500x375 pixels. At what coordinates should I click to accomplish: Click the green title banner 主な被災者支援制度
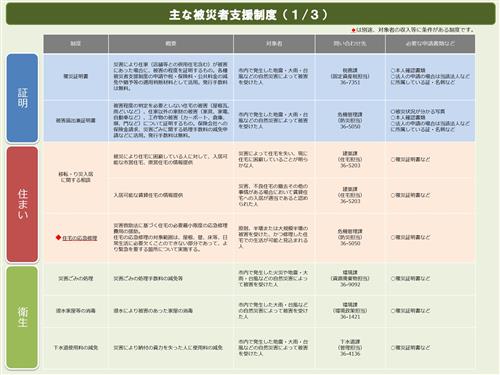(x=251, y=14)
